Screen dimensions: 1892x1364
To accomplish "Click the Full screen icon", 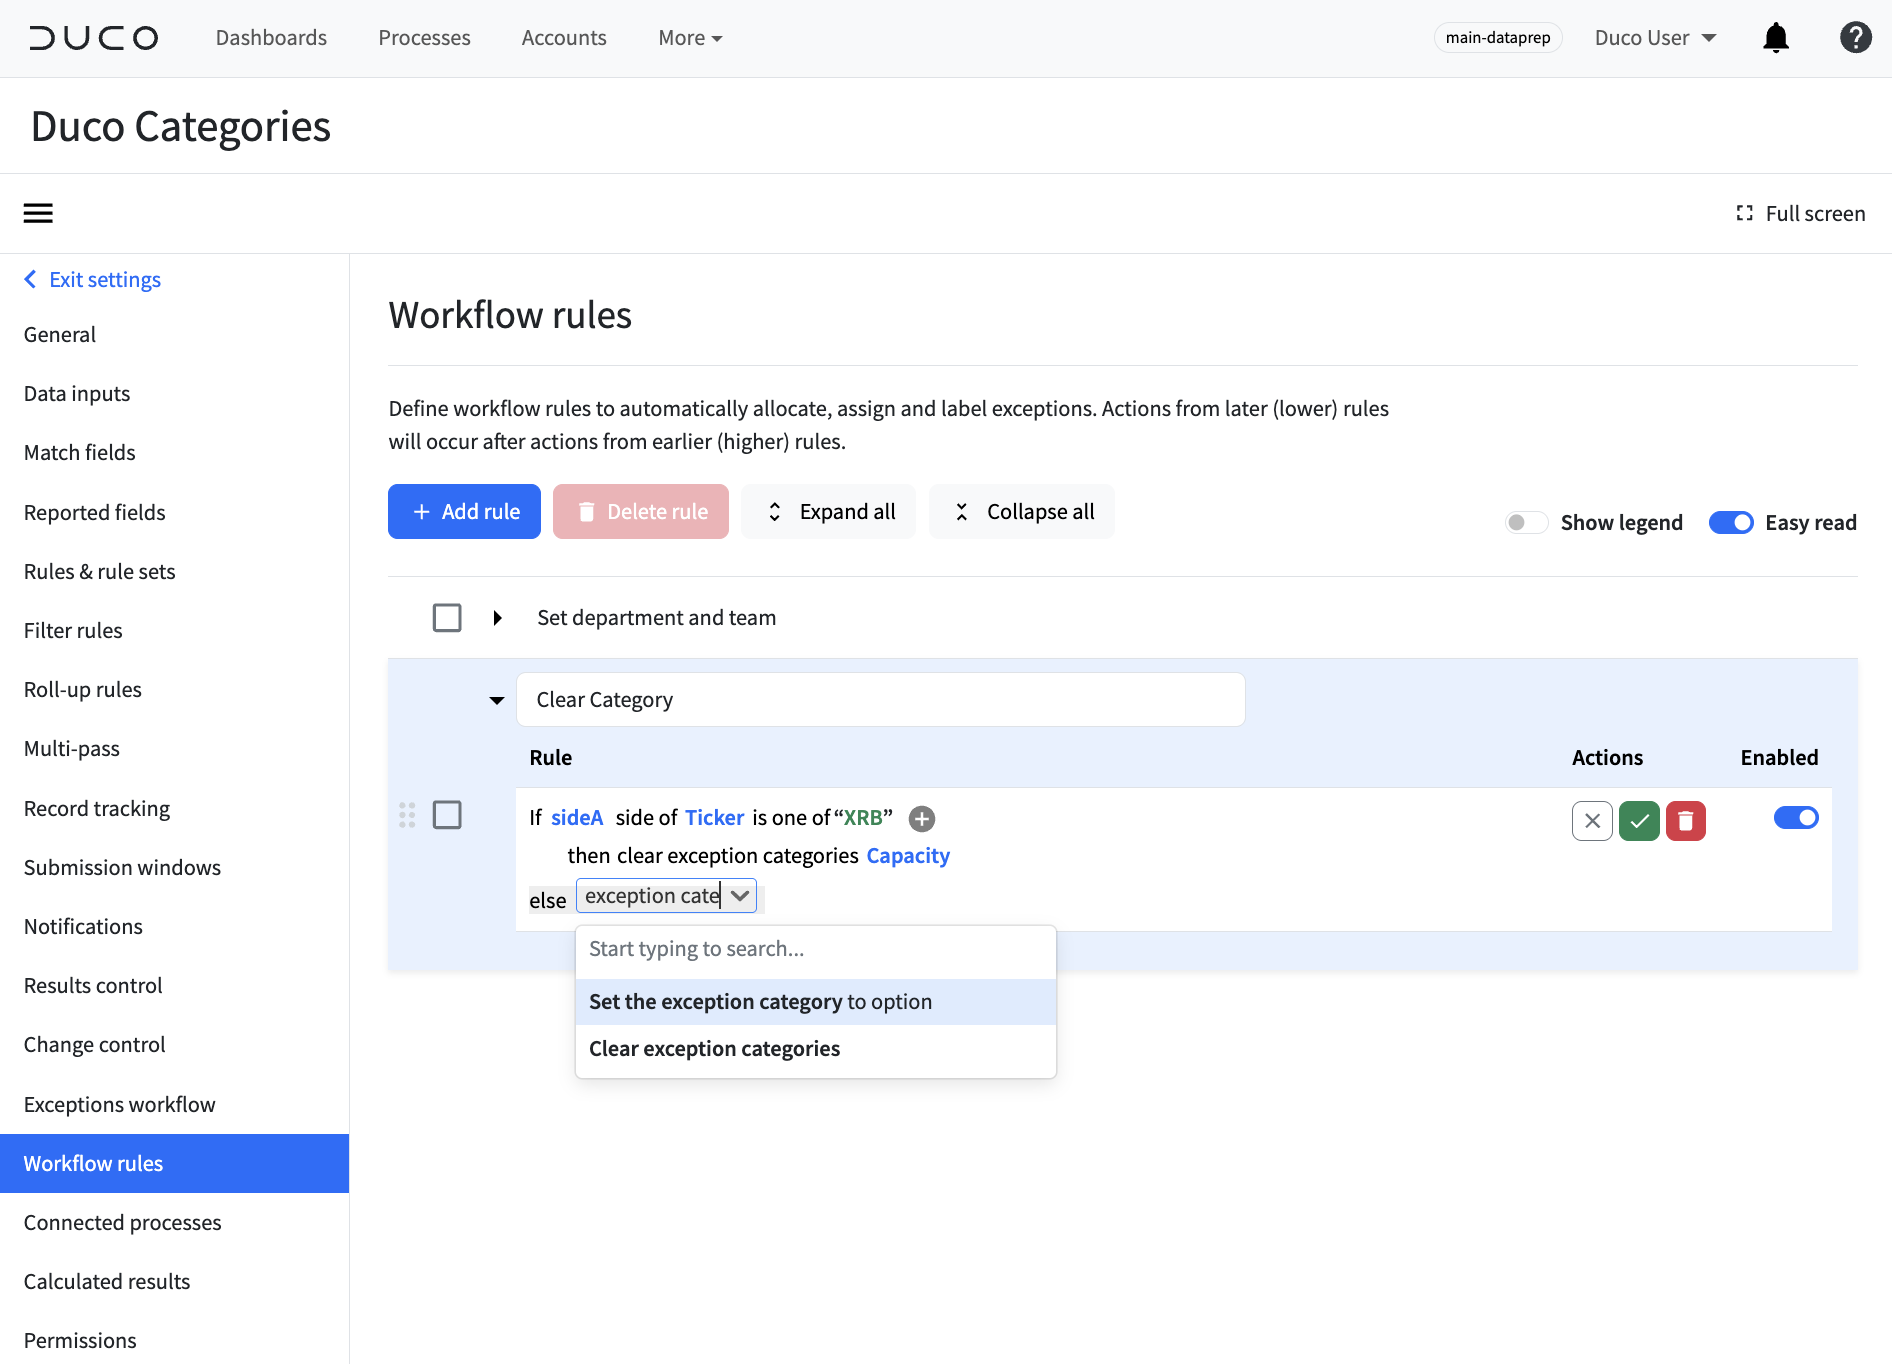I will coord(1745,213).
